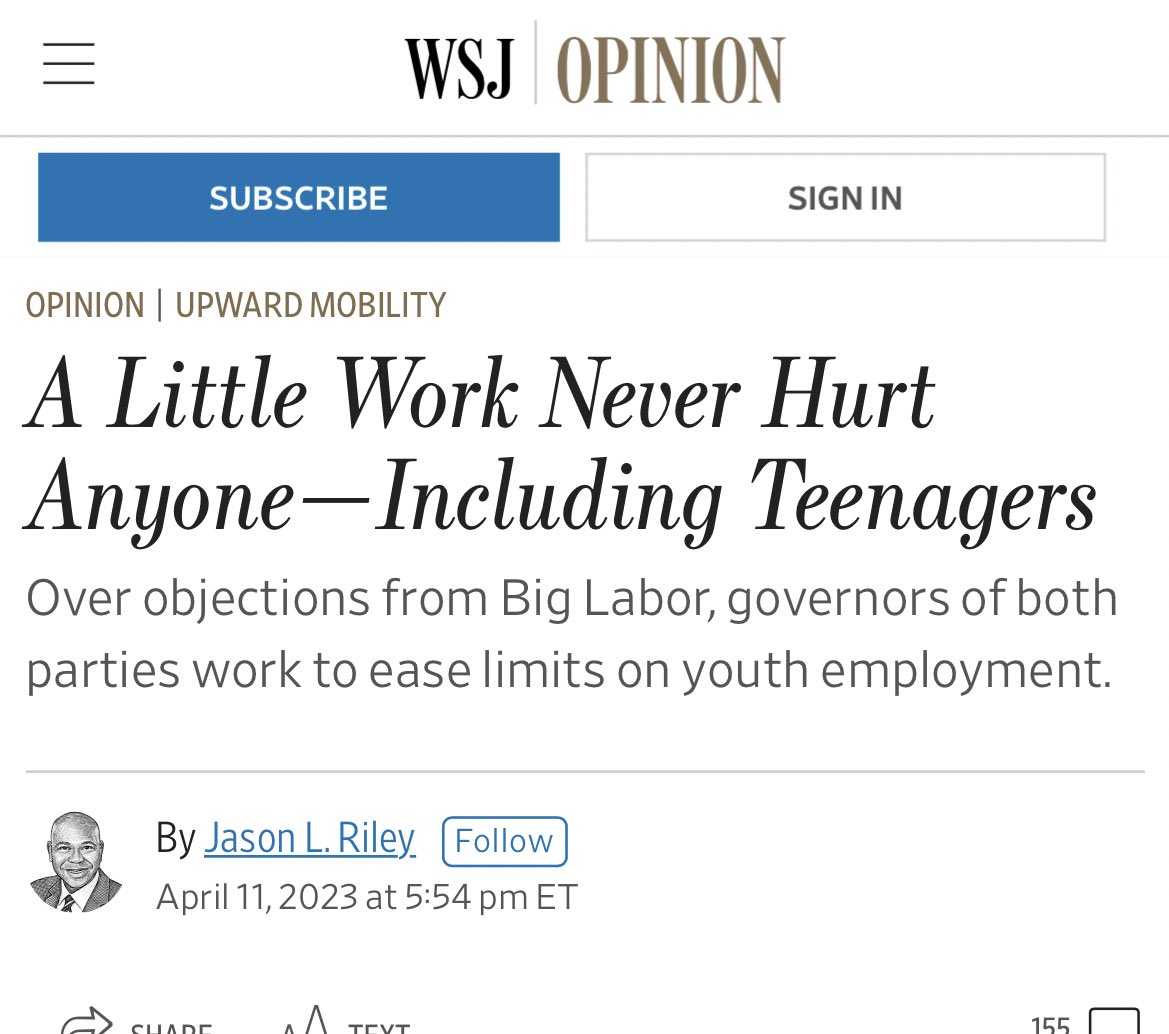Viewport: 1169px width, 1034px height.
Task: Click the SIGN IN button
Action: (x=845, y=198)
